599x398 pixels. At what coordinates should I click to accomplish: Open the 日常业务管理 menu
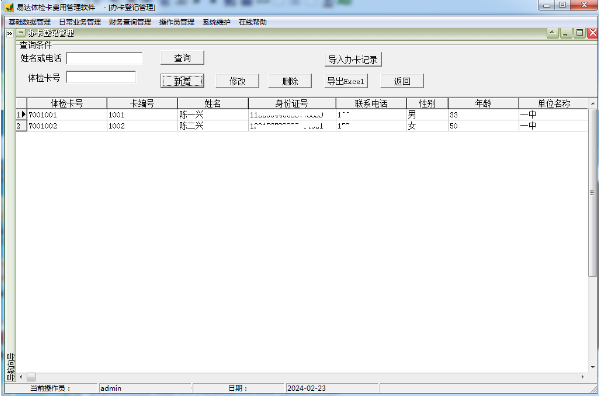[80, 22]
